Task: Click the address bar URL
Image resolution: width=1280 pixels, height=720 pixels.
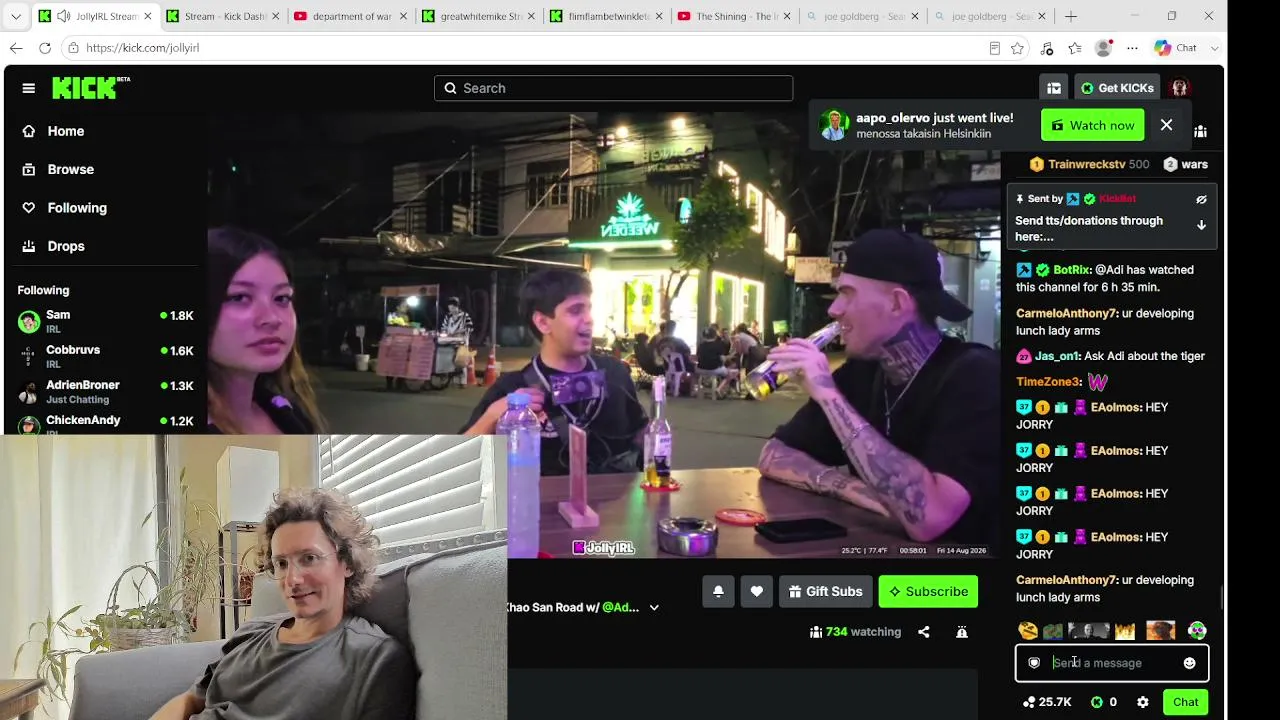Action: click(x=142, y=48)
